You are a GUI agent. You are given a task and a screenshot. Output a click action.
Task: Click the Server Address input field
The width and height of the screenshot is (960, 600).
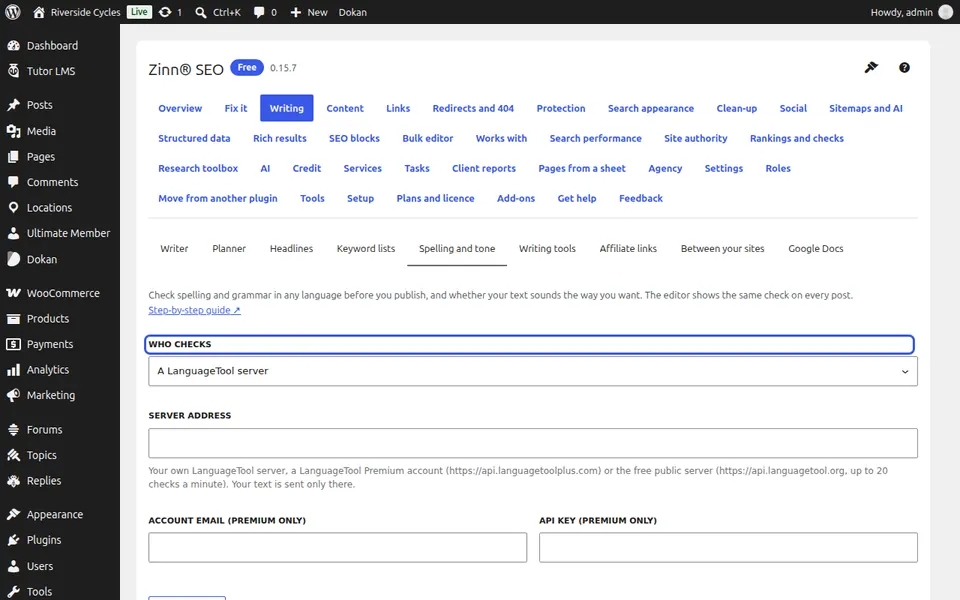533,443
